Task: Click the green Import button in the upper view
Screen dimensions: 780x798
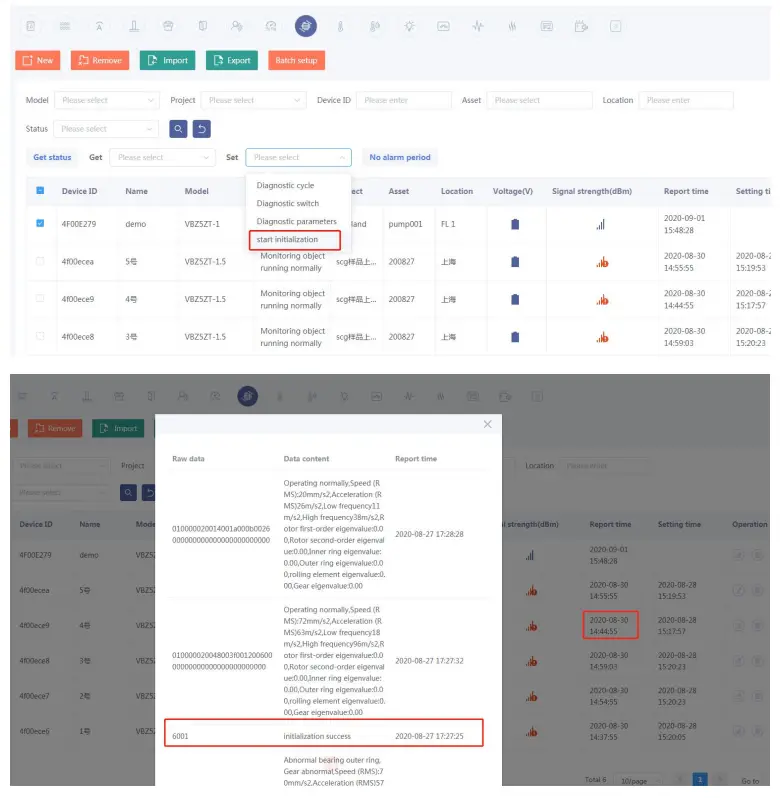Action: (167, 60)
